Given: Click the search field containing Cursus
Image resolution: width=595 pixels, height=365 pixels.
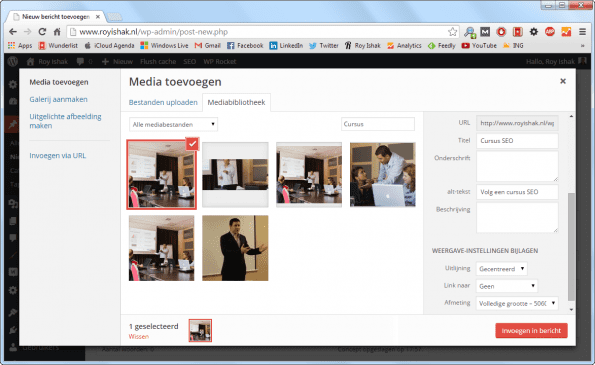Looking at the screenshot, I should [x=378, y=124].
